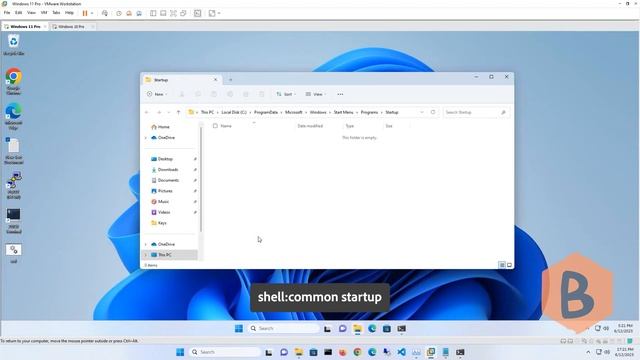Open the File menu in VMware Workstation
640x360 pixels.
click(7, 13)
